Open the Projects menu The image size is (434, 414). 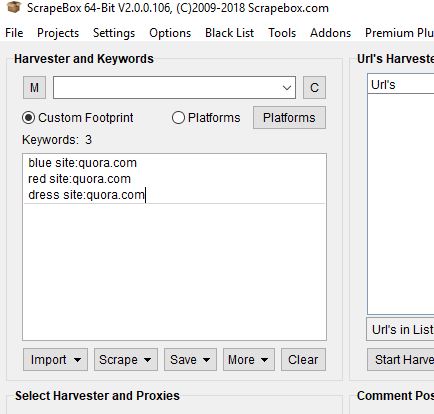point(58,33)
